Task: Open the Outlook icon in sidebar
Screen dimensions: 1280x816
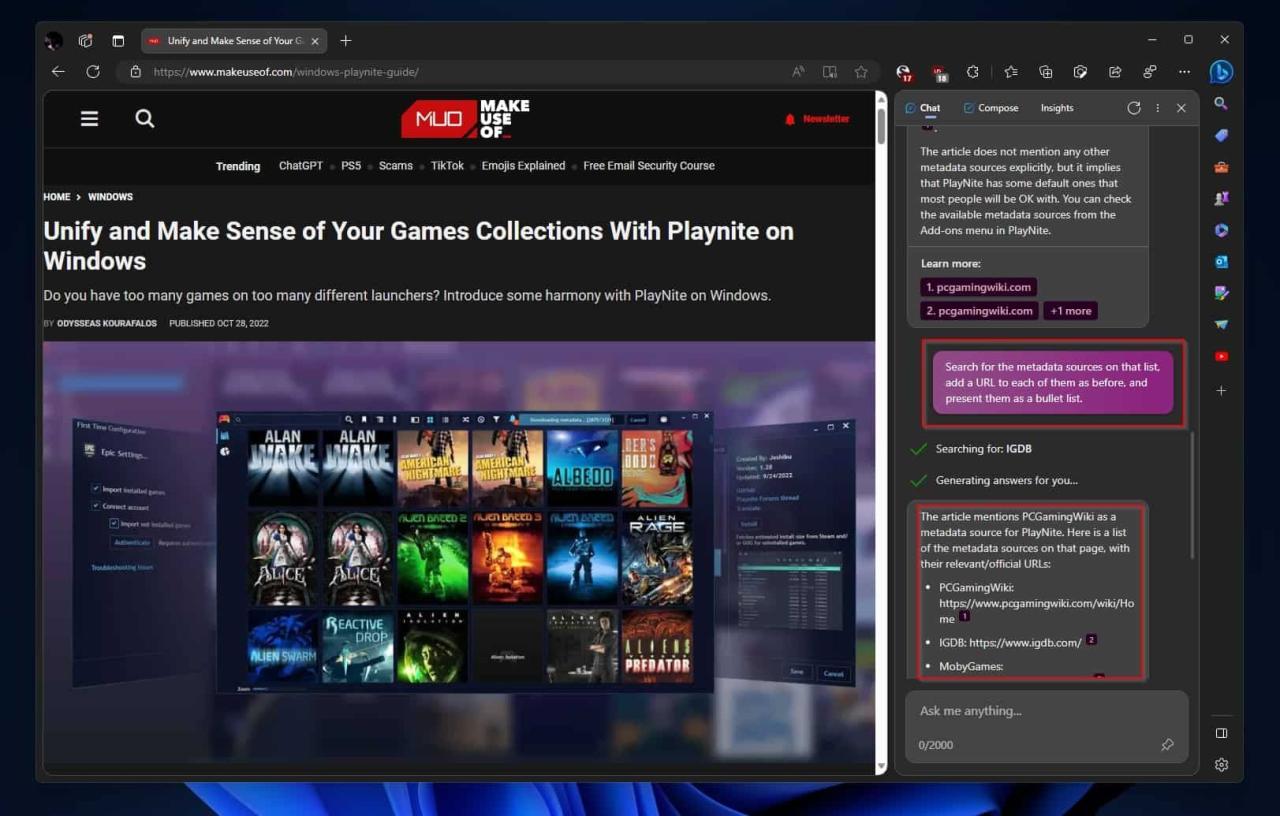Action: [x=1221, y=262]
